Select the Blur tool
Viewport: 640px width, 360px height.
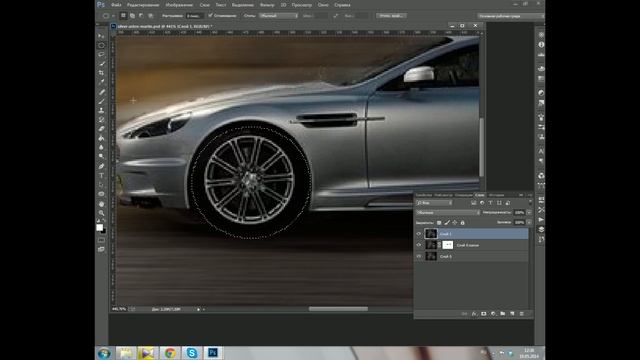(x=101, y=147)
